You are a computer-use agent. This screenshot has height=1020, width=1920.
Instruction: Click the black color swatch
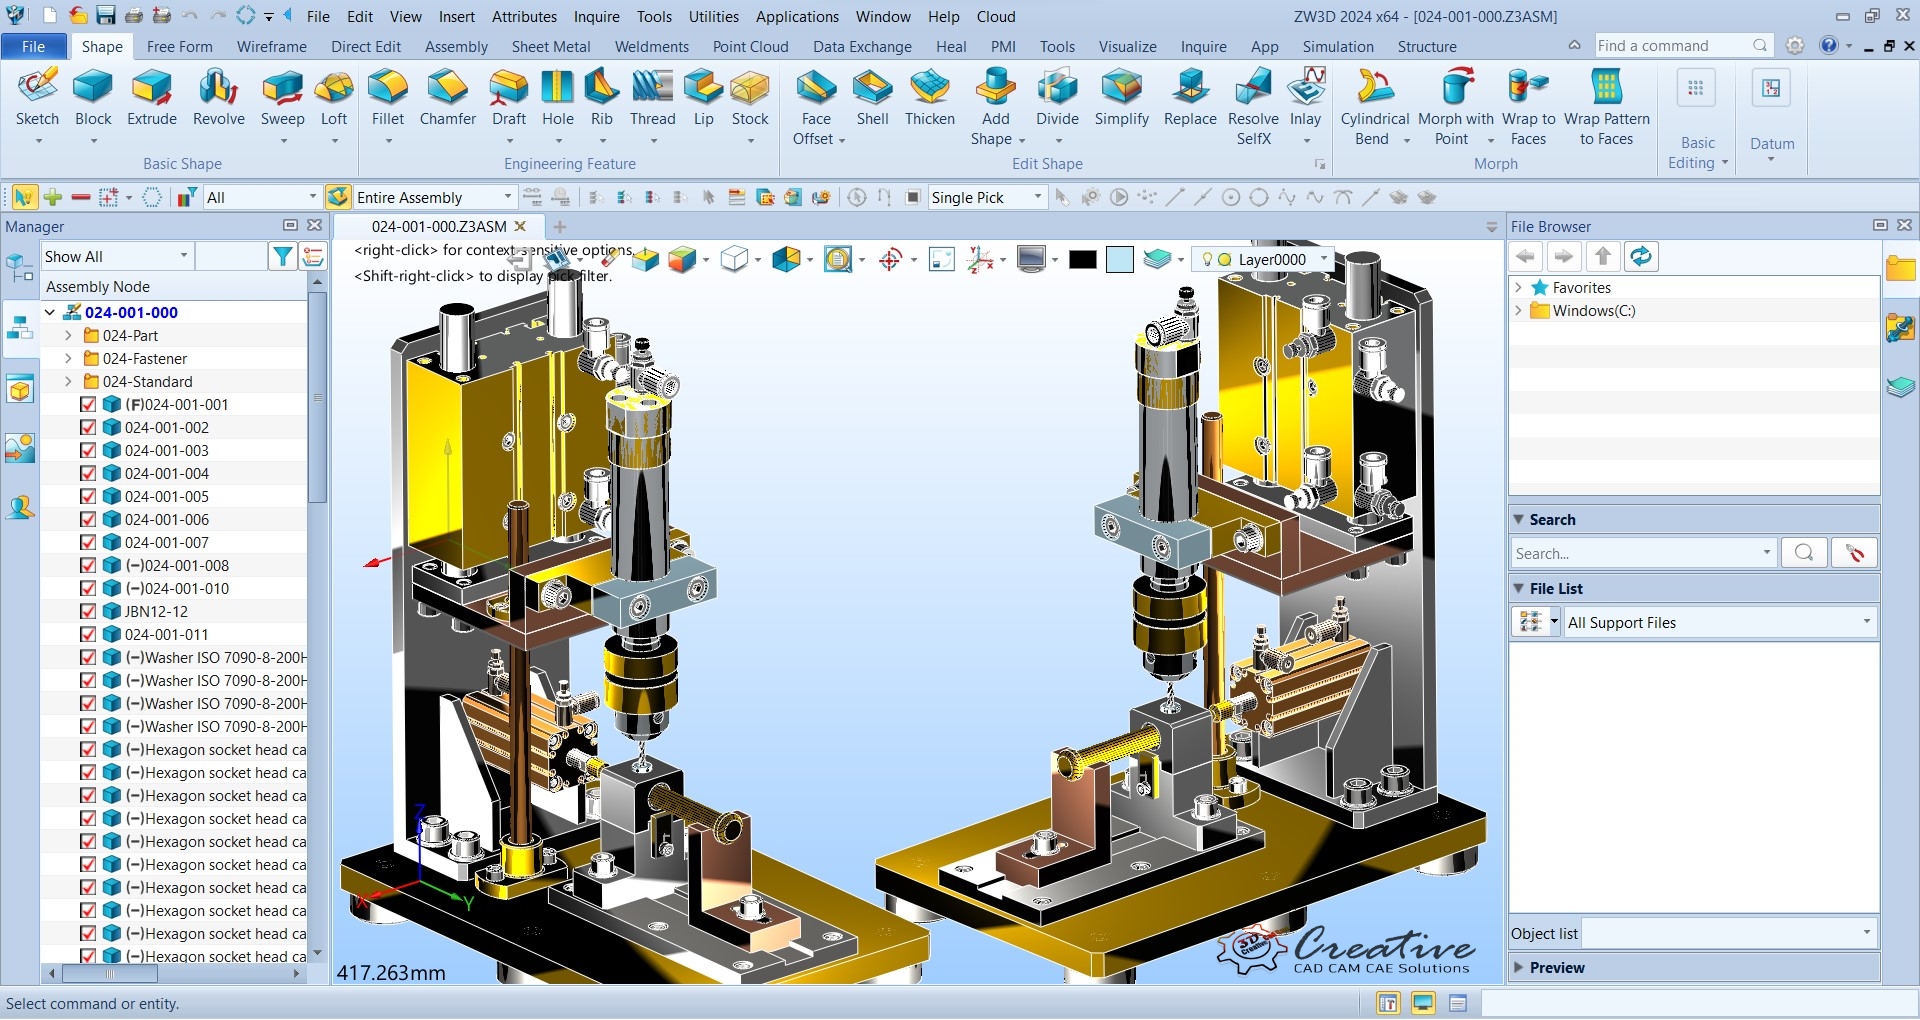coord(1082,260)
